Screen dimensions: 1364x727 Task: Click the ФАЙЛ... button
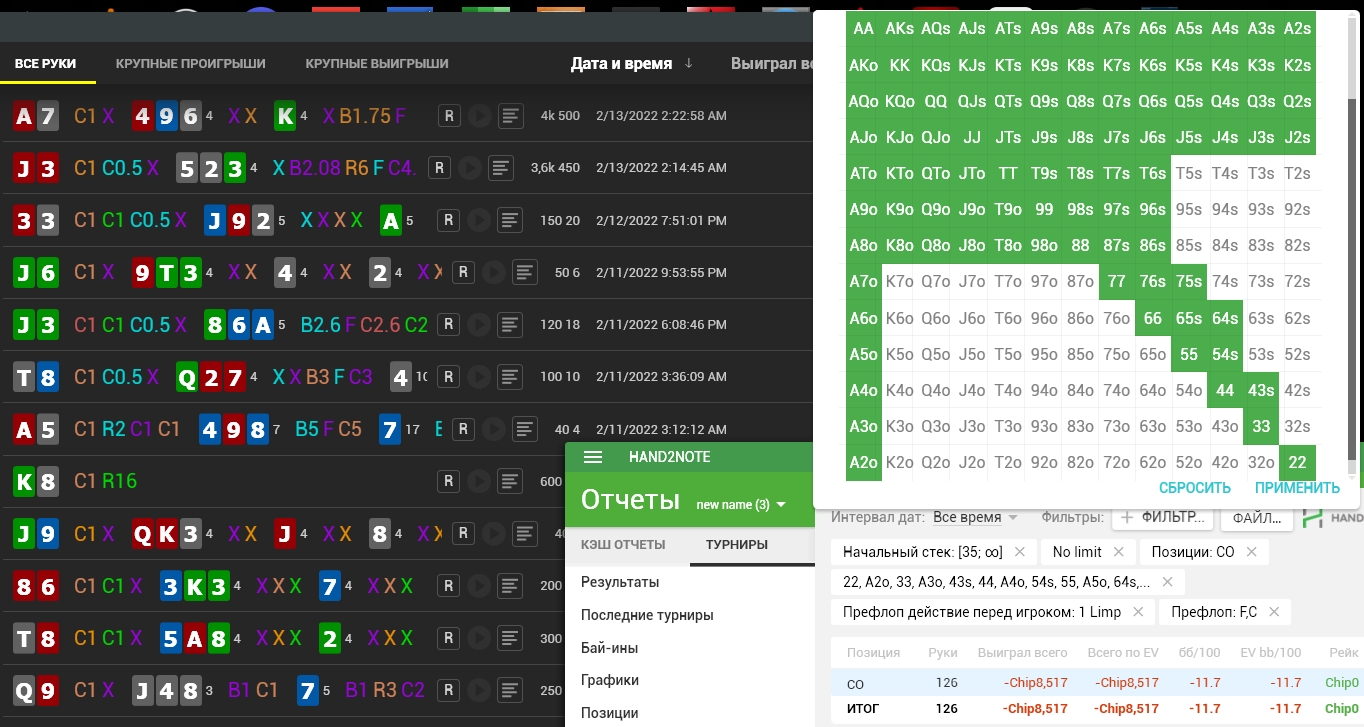tap(1257, 518)
